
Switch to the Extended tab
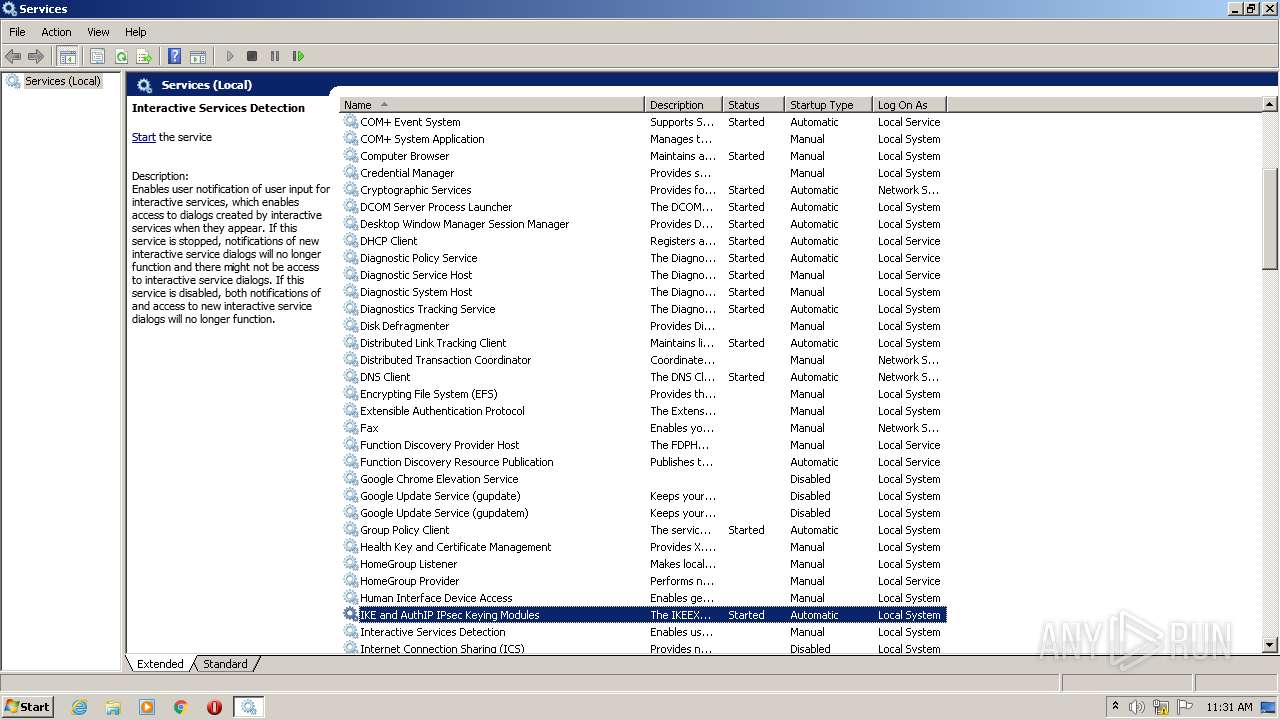(160, 664)
